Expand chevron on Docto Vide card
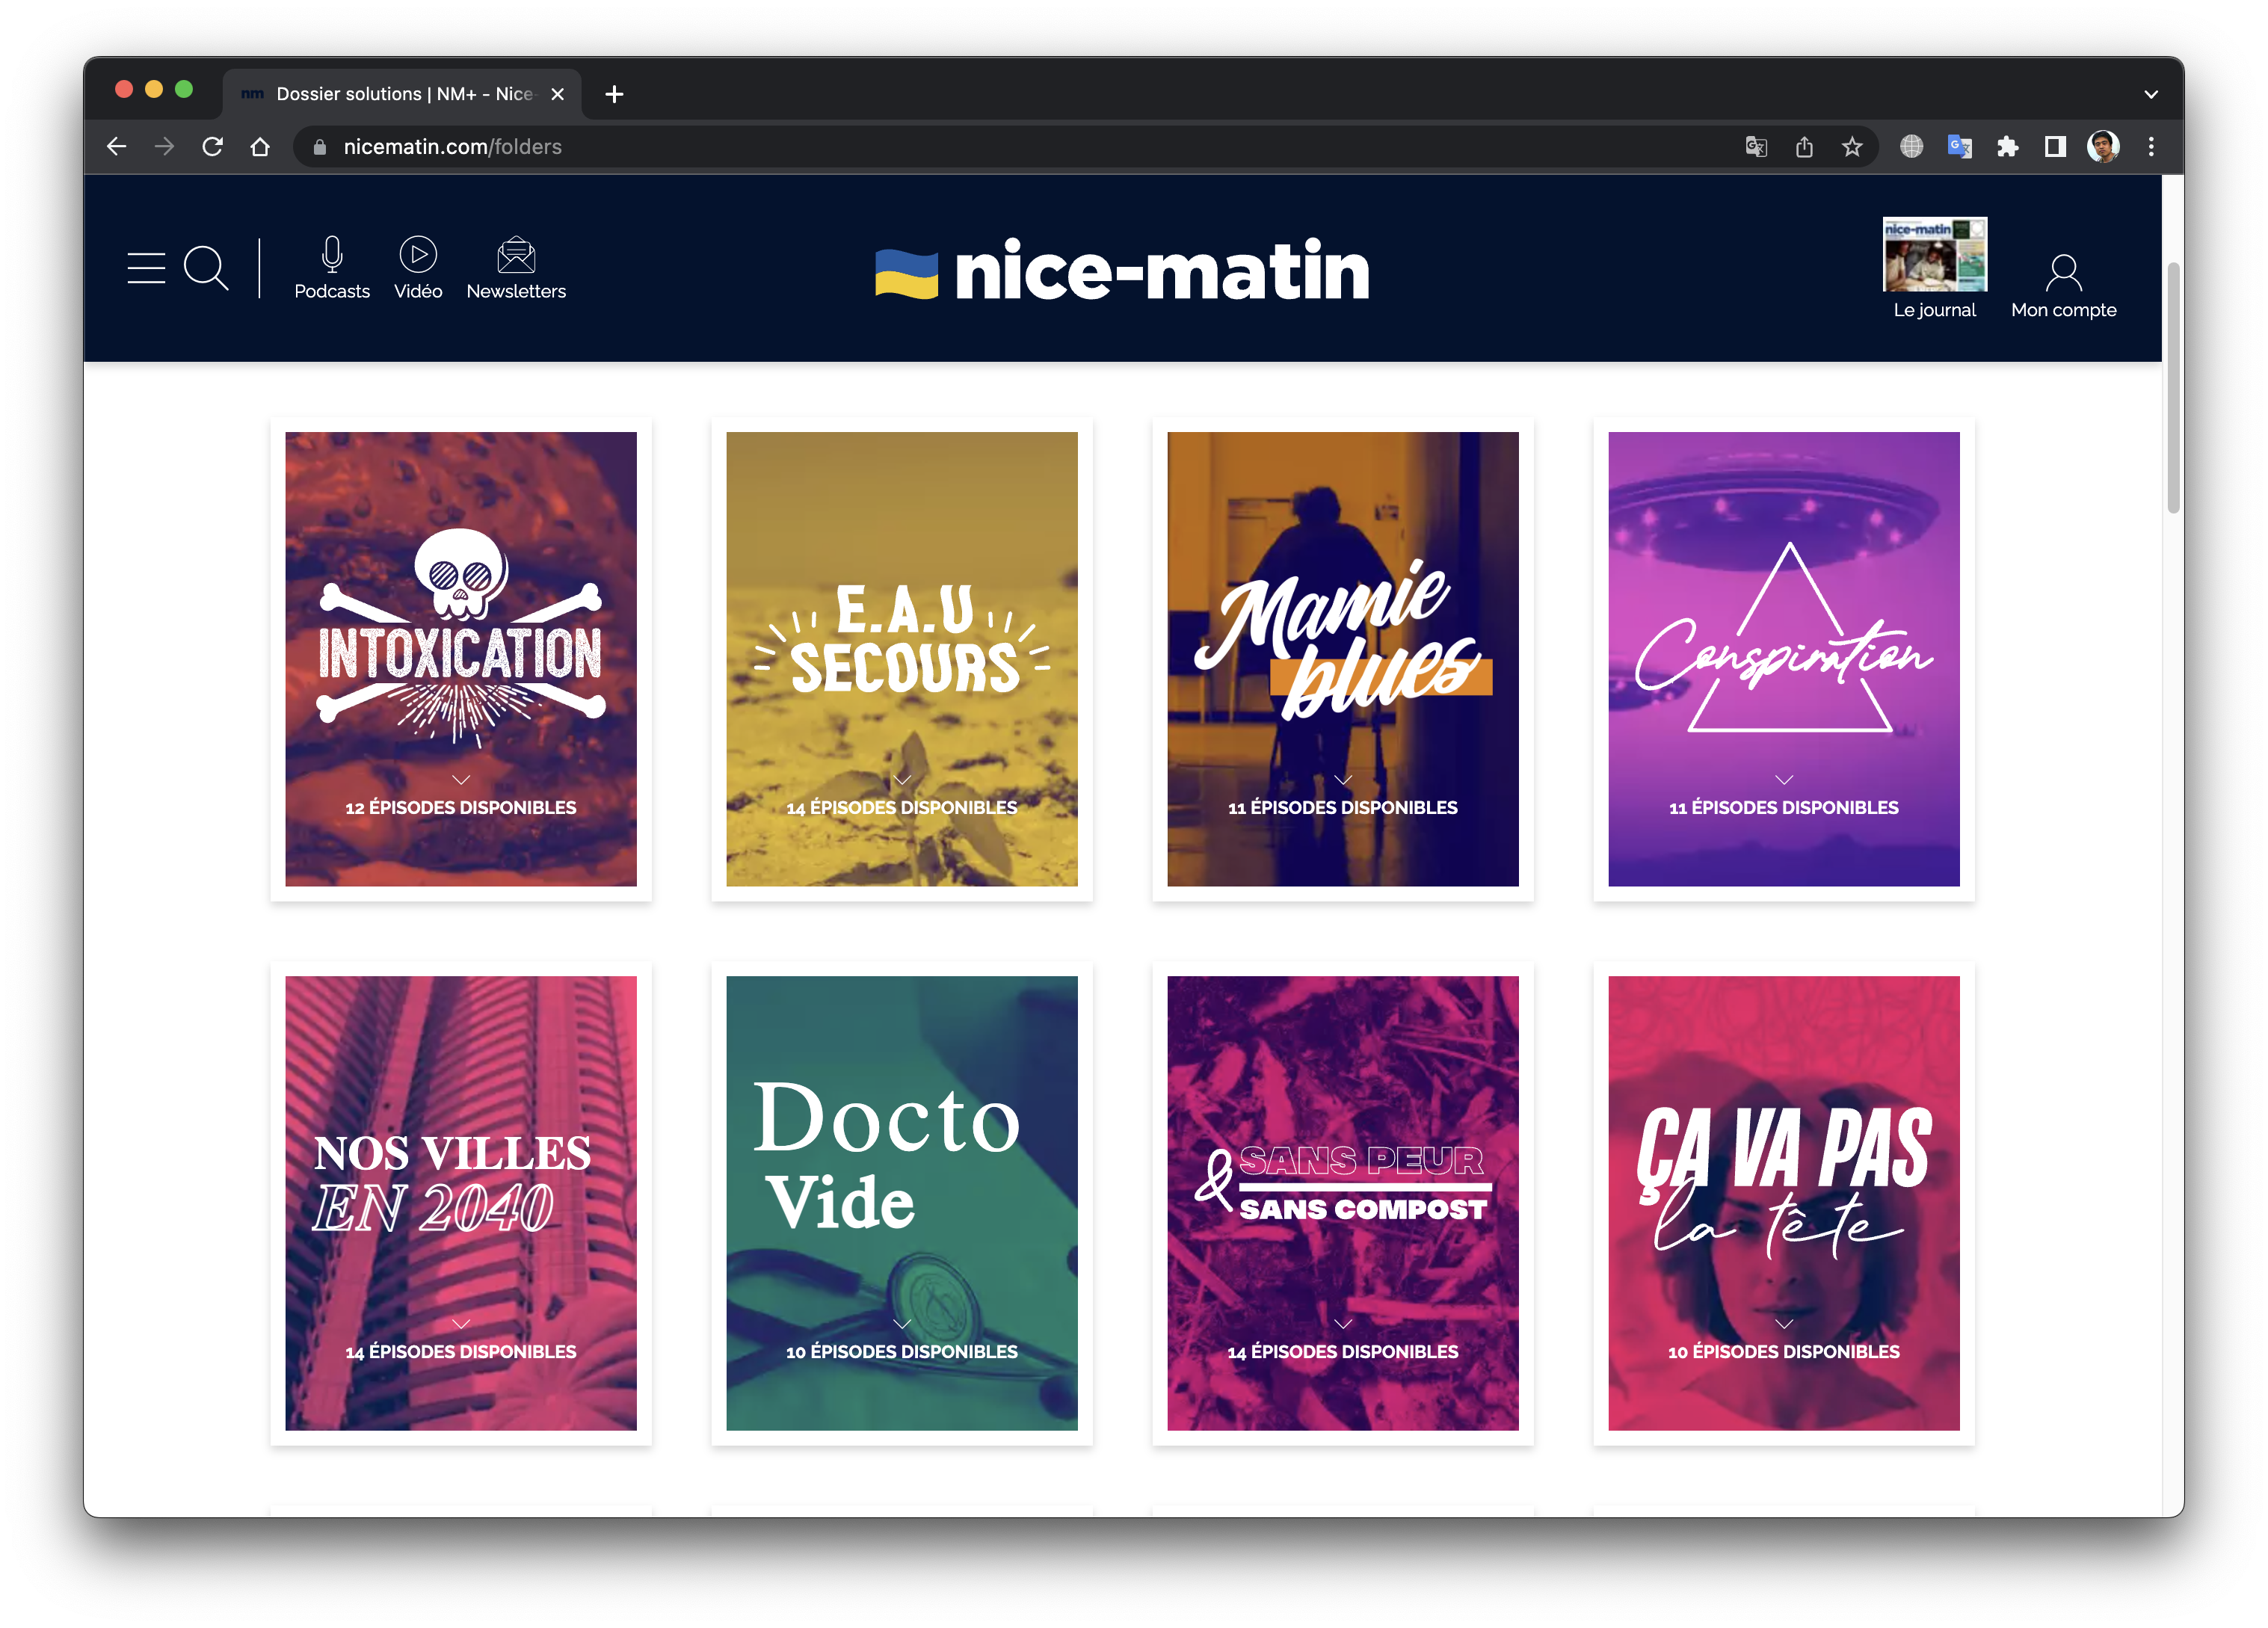 [902, 1323]
